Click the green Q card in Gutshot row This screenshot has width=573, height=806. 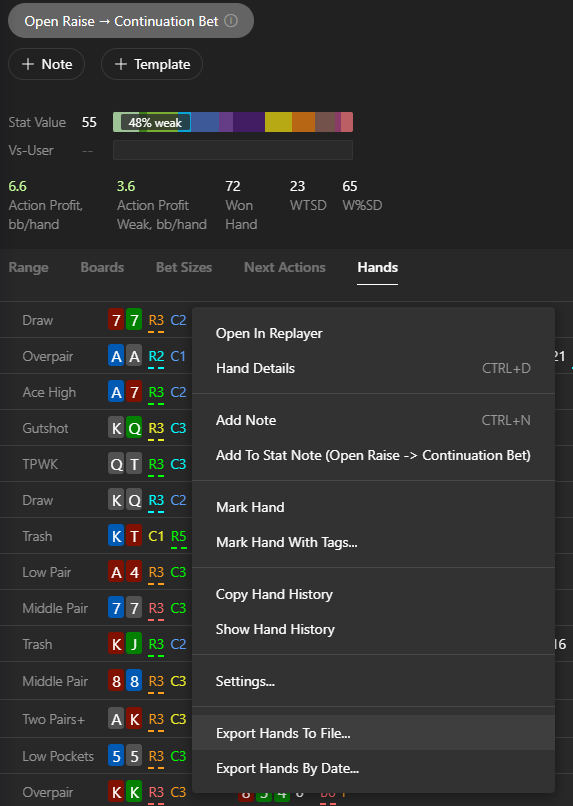pos(134,428)
